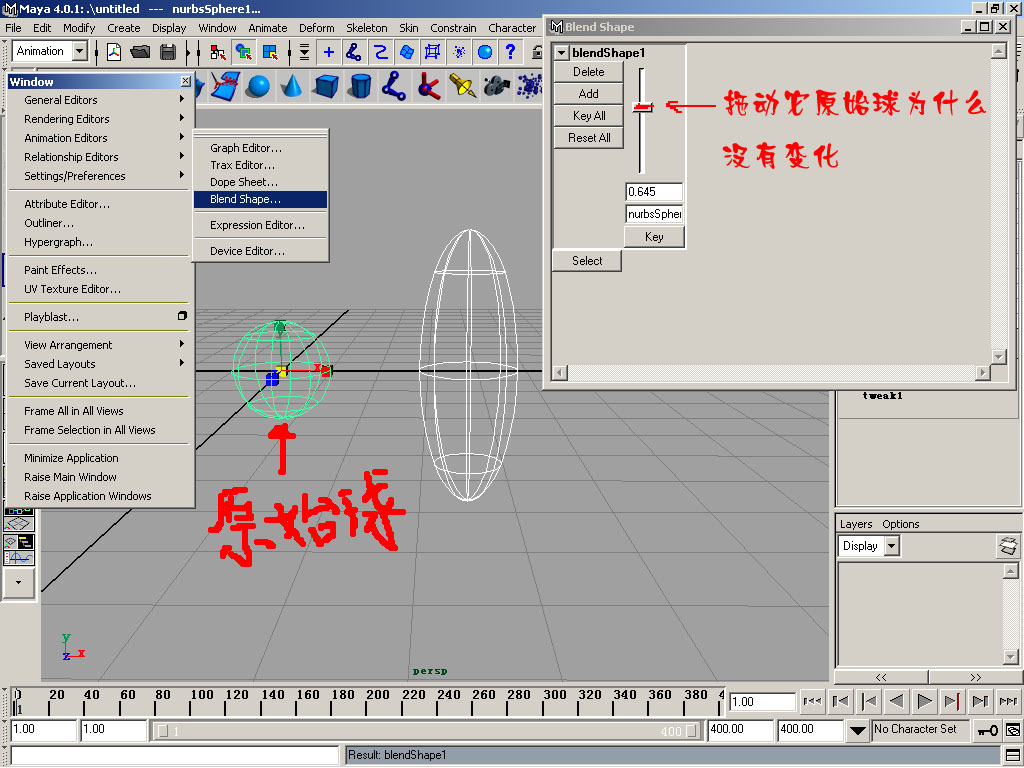
Task: Open the selection masks arrow menu
Action: point(304,52)
